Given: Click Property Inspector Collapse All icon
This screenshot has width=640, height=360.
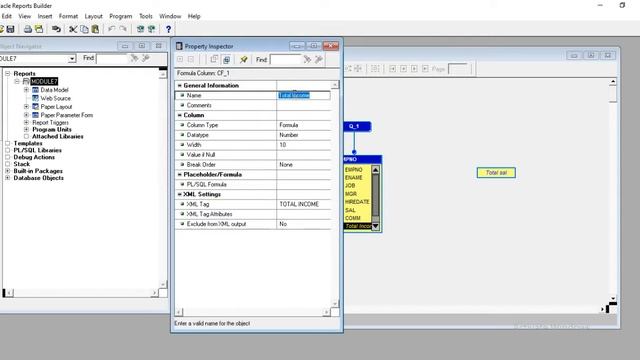Looking at the screenshot, I should [x=191, y=60].
